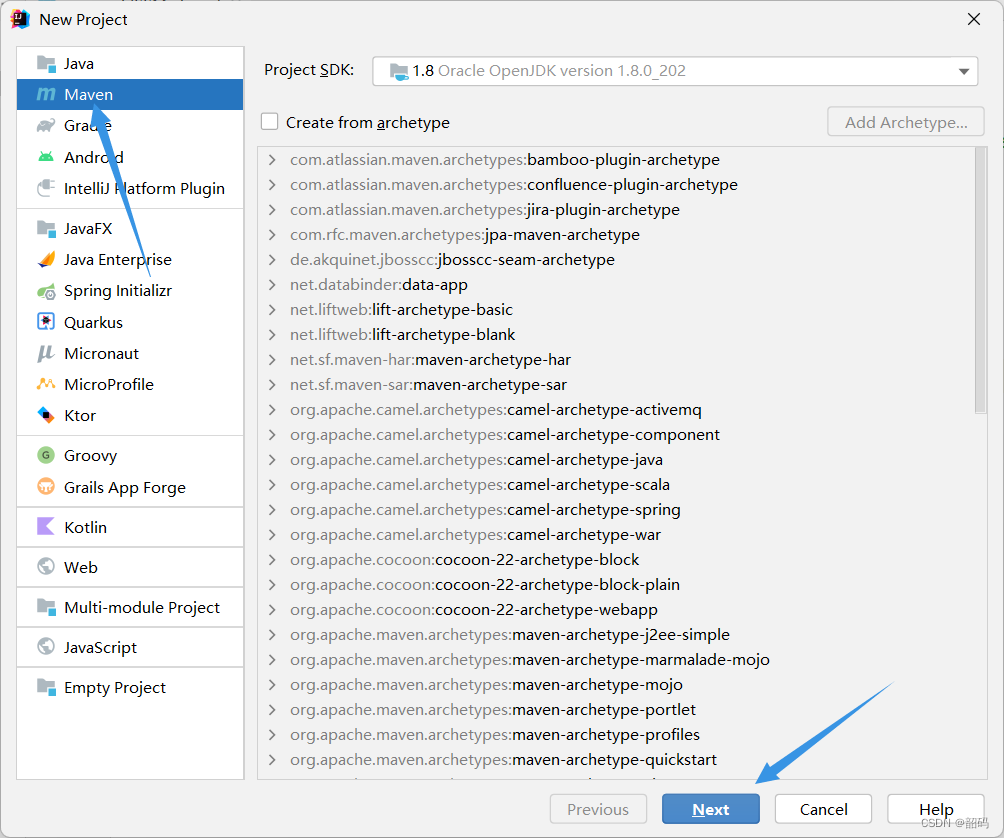Expand cocoon-22-archetype-block-plain node
Viewport: 1004px width, 838px height.
272,584
